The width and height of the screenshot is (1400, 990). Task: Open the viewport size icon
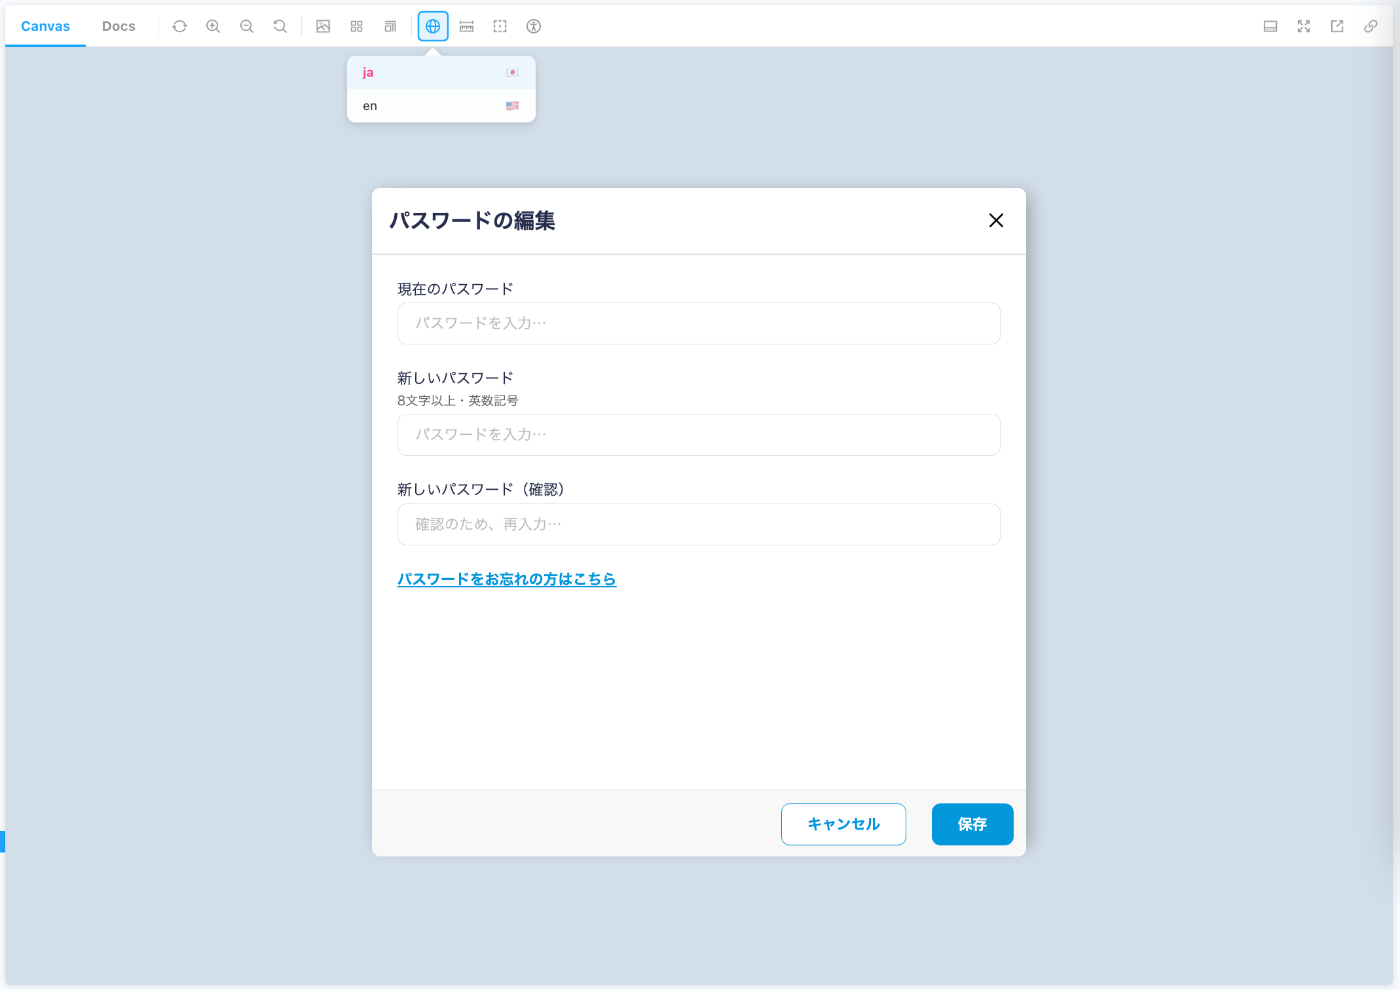[x=390, y=26]
